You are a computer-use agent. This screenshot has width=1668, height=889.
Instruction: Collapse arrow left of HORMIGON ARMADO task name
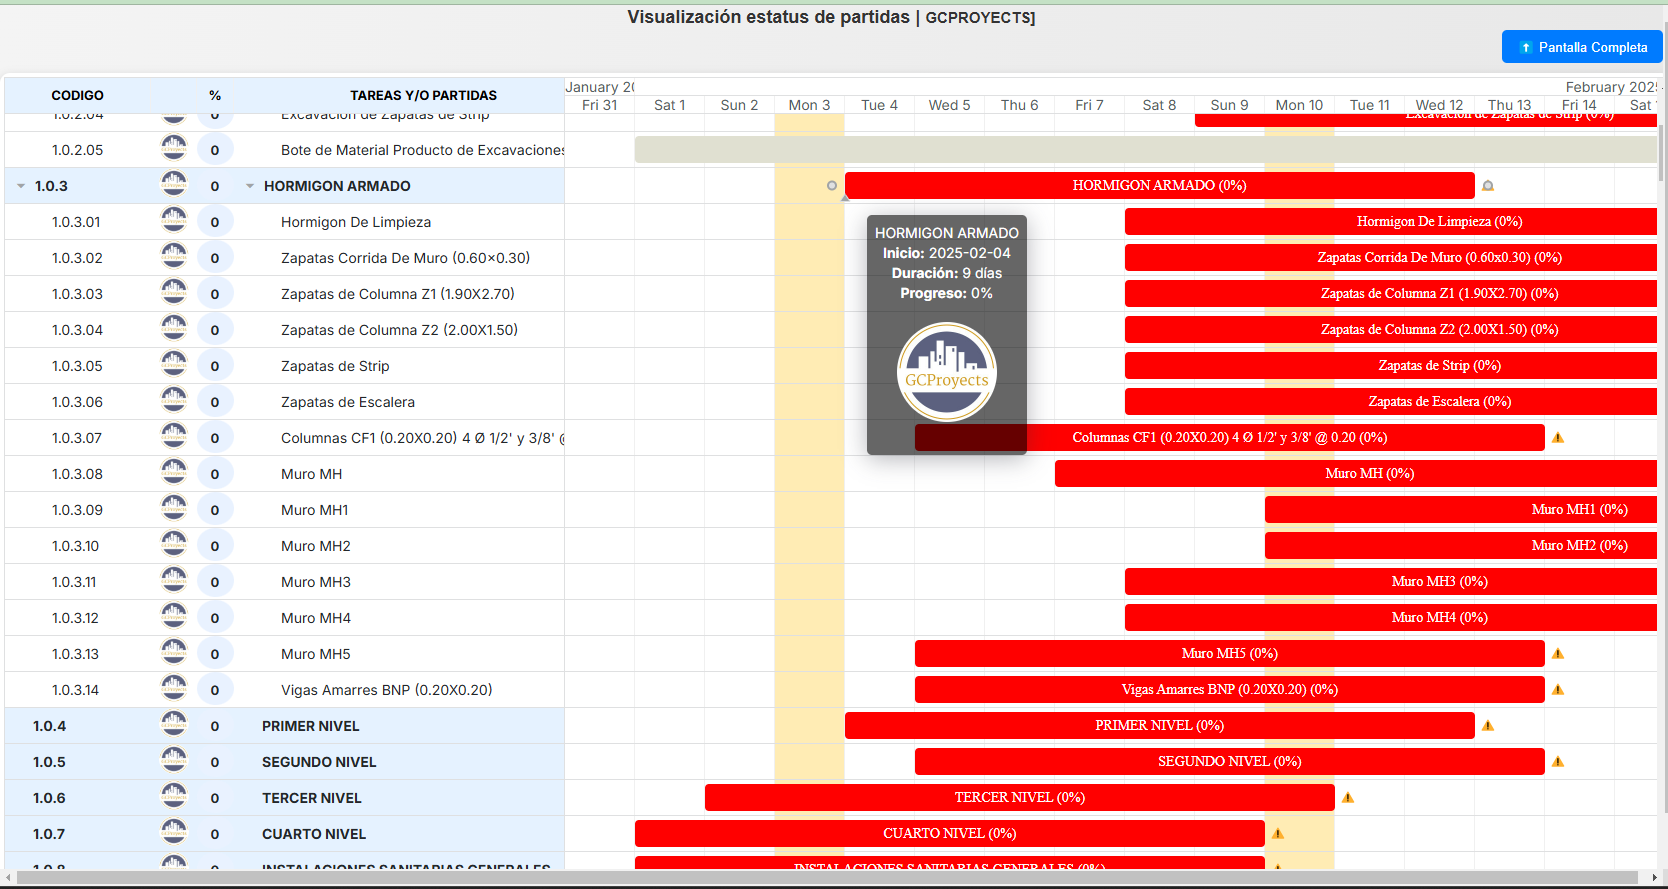pyautogui.click(x=250, y=186)
